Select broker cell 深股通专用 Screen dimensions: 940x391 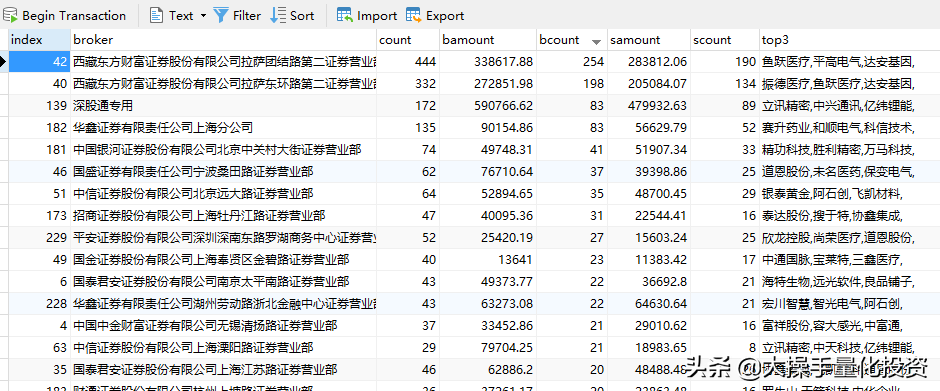click(x=224, y=106)
